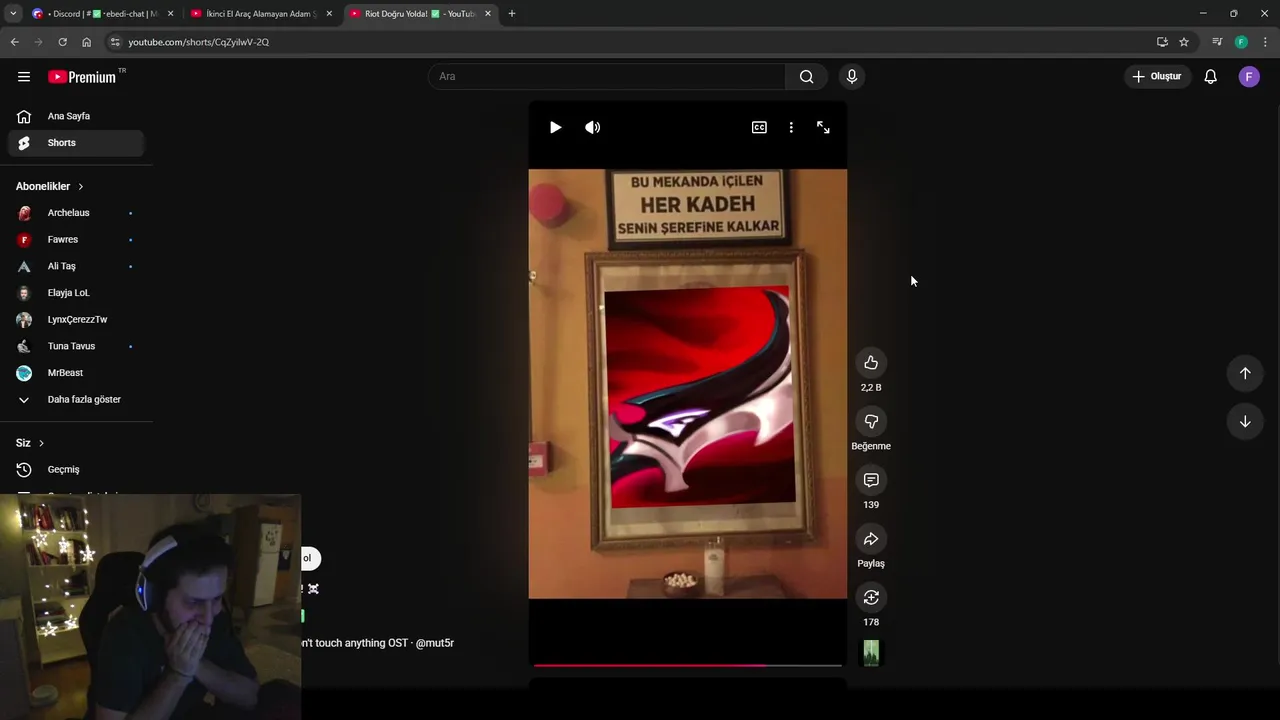Image resolution: width=1280 pixels, height=720 pixels.
Task: Open the Archelaus subscription channel
Action: [76, 213]
